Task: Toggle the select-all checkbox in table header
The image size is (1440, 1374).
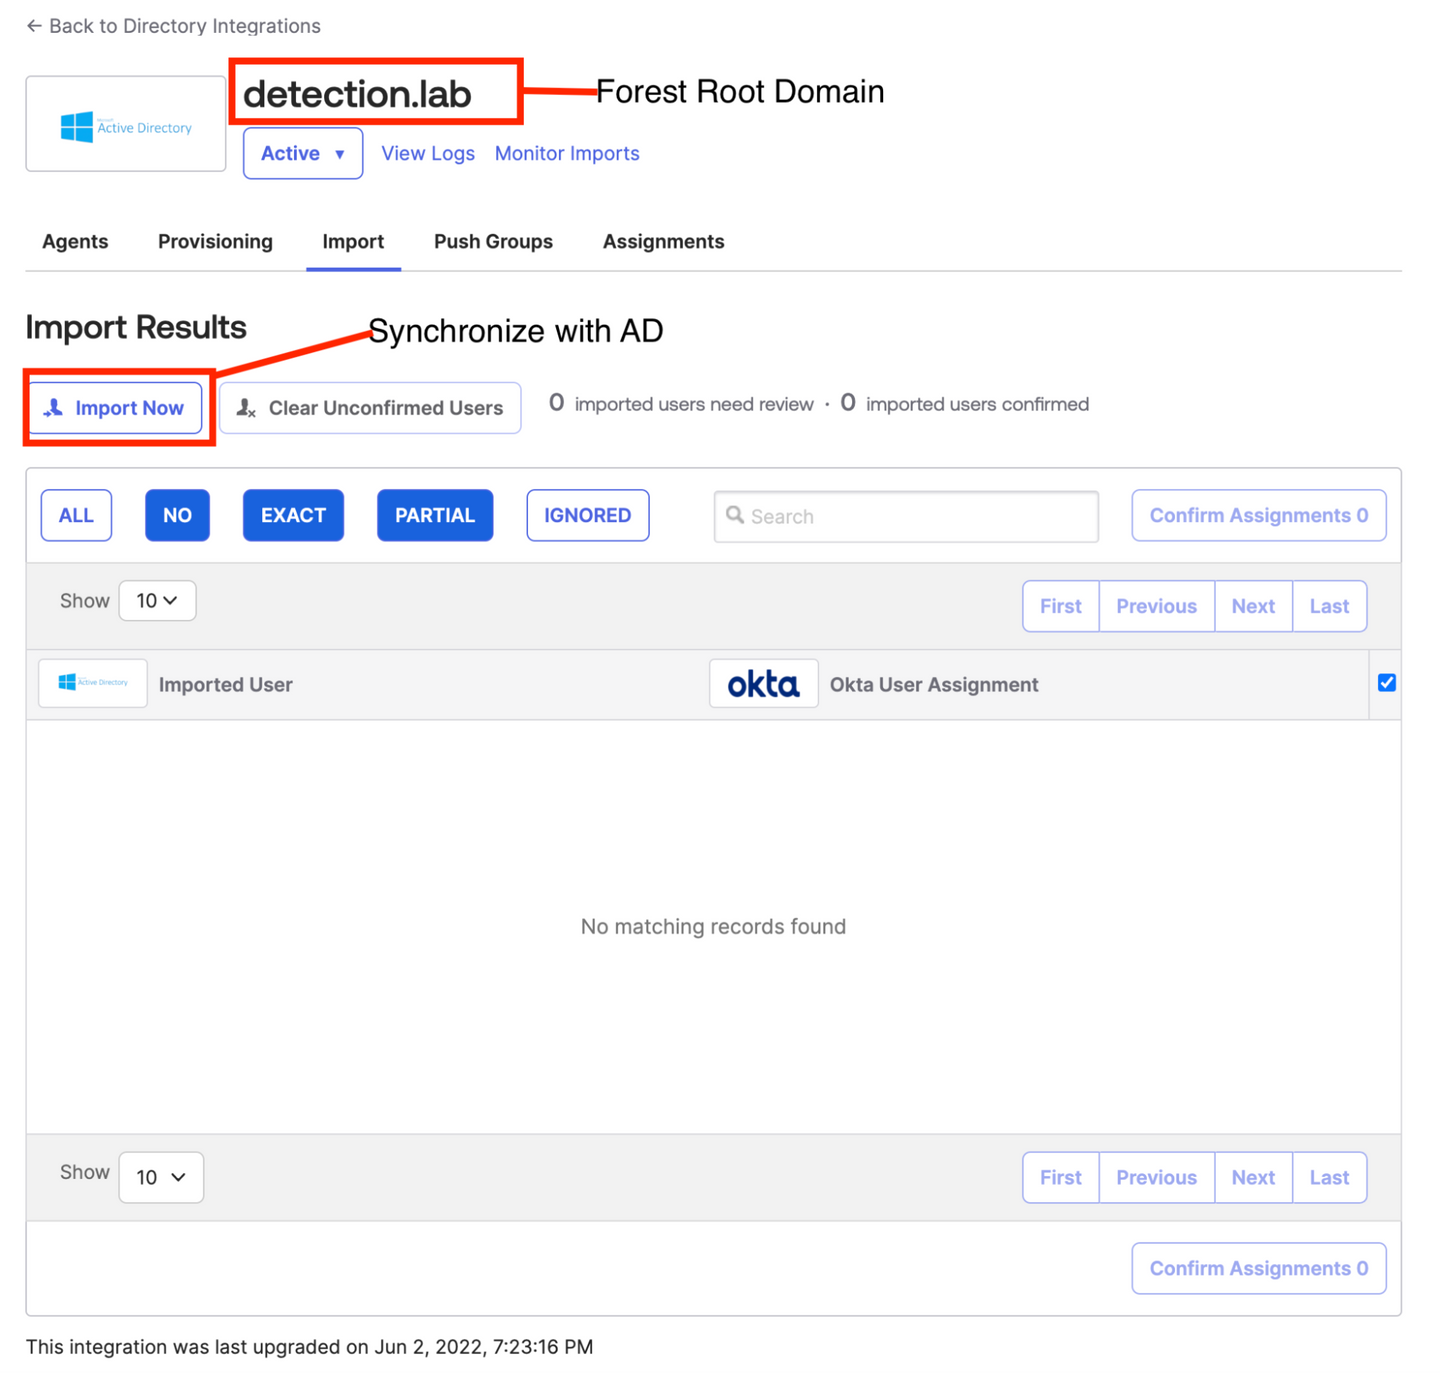Action: coord(1387,683)
